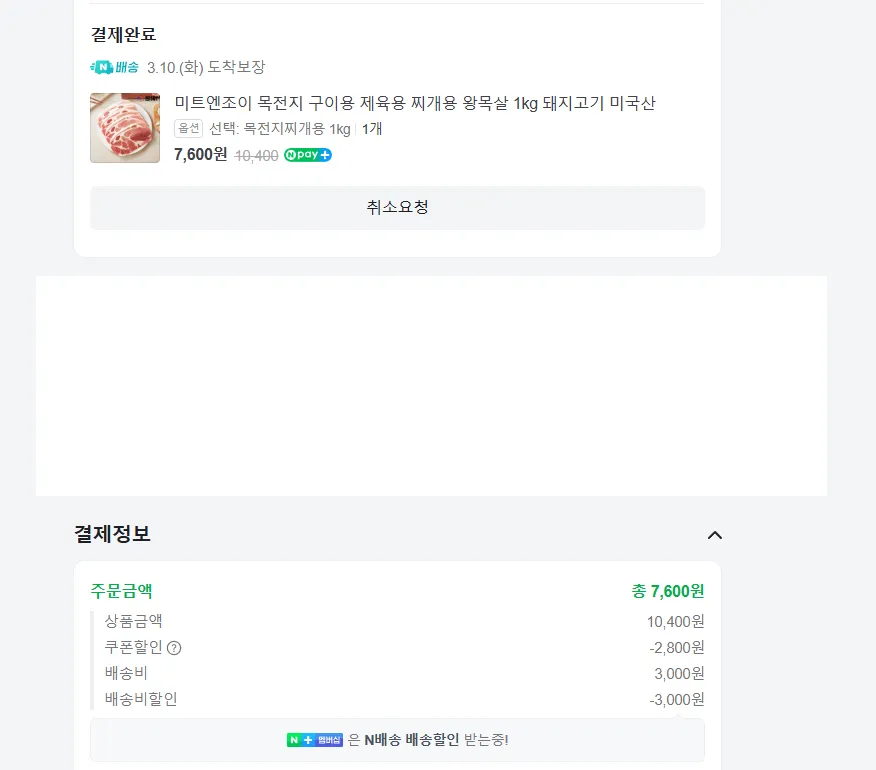Viewport: 876px width, 770px height.
Task: Click the 선택: 목전지찌개용 1kg option text
Action: (279, 129)
